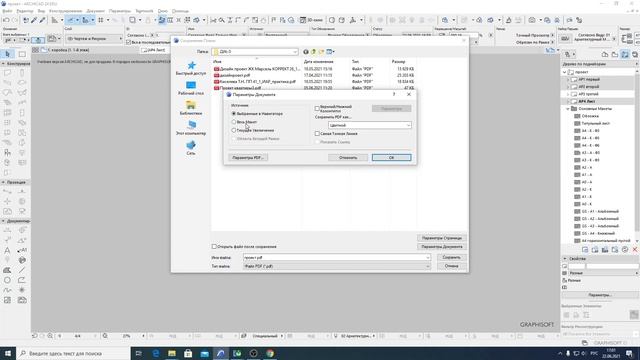Screen dimensions: 640x360
Task: Create a new folder in save dialog
Action: coord(321,52)
